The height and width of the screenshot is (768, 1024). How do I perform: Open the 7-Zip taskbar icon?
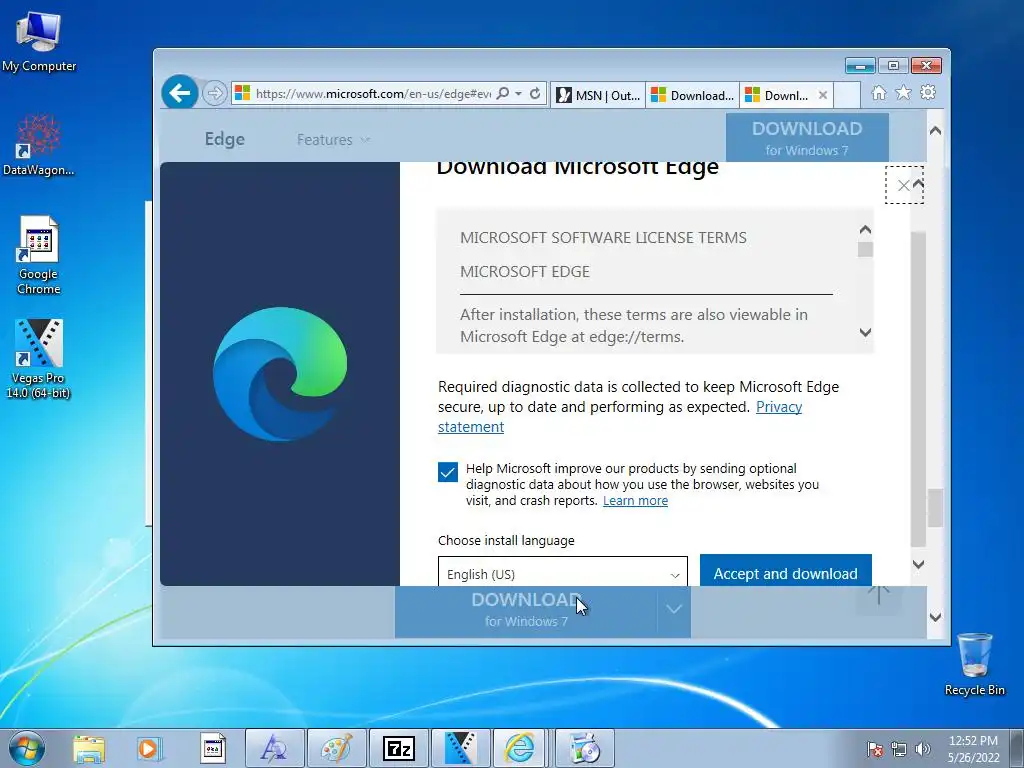[399, 748]
